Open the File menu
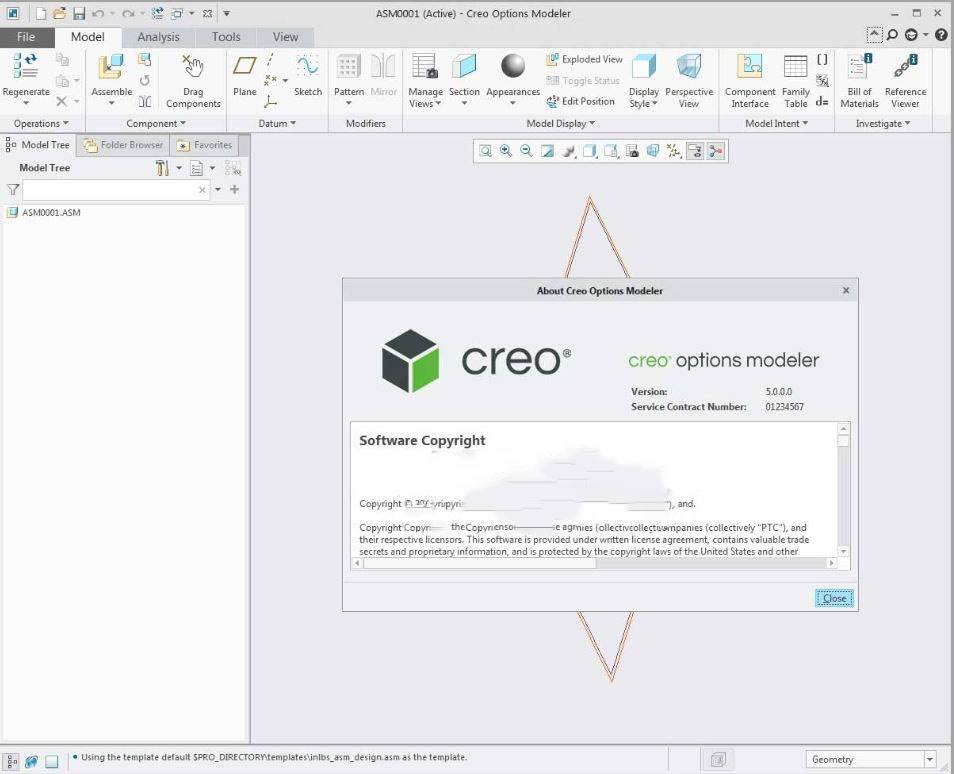The image size is (954, 774). [x=26, y=37]
